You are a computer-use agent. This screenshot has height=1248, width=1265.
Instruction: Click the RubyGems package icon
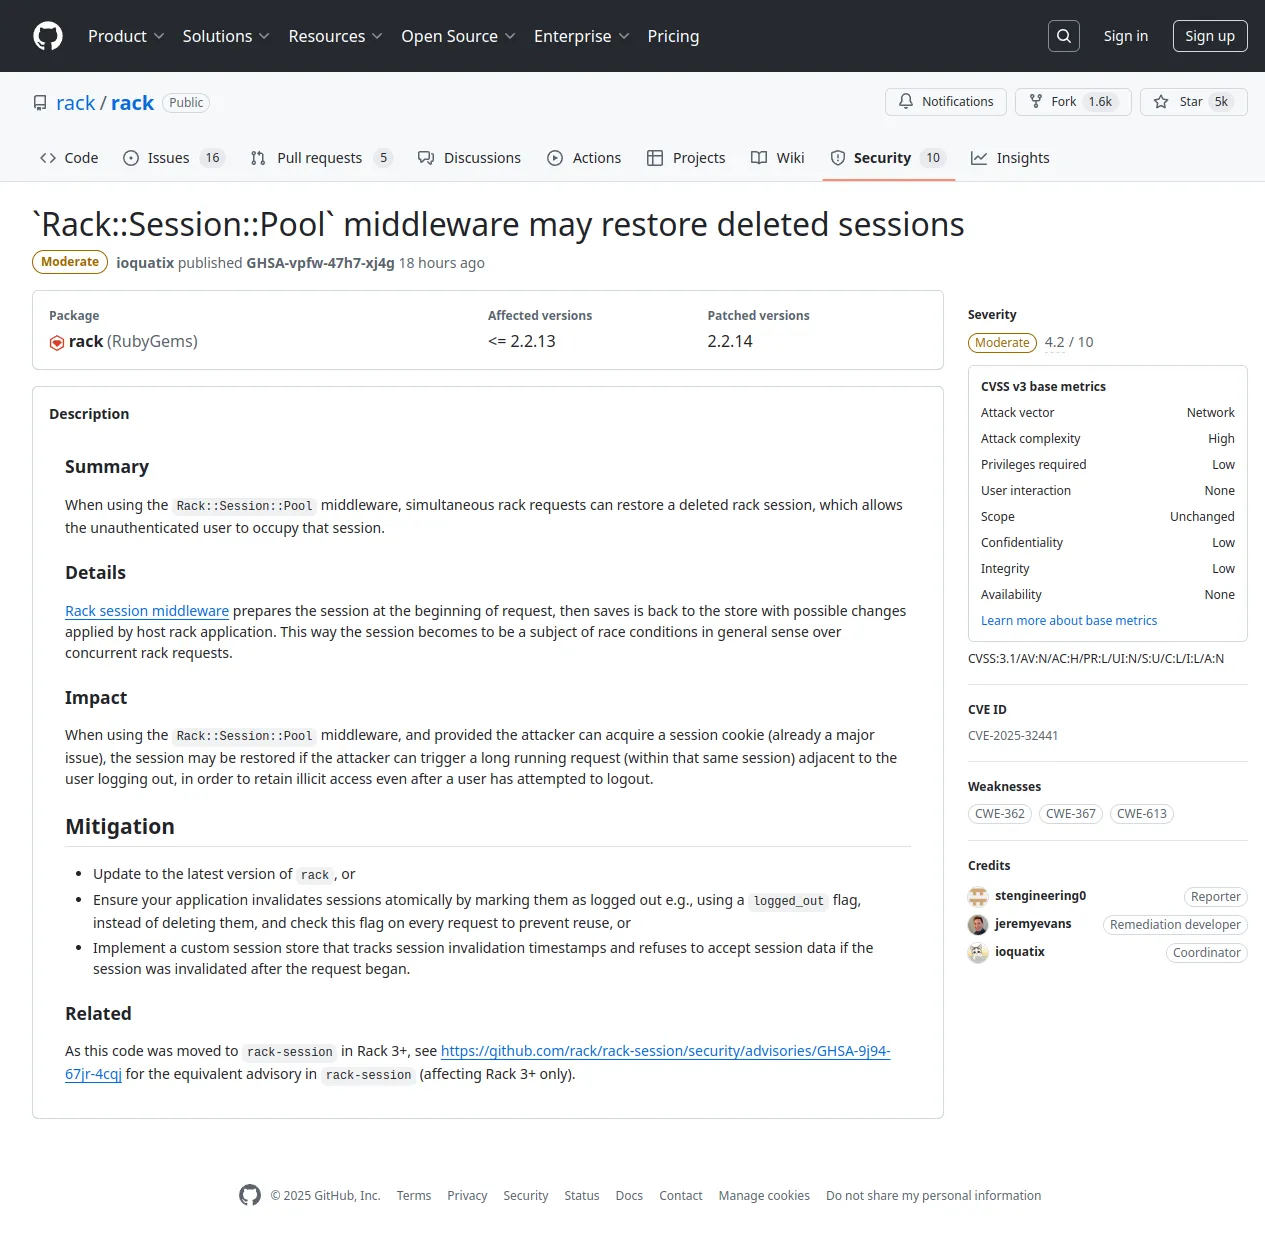click(x=57, y=343)
